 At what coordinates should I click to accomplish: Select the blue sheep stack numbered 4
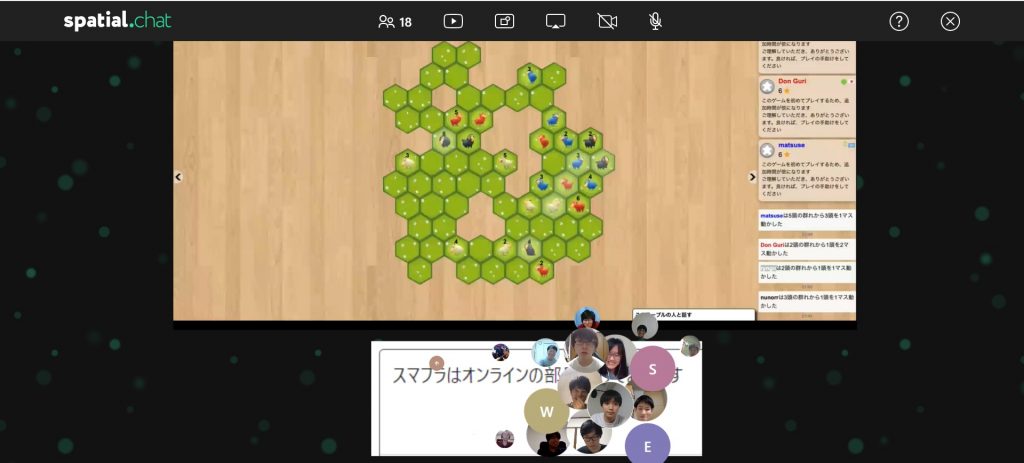pyautogui.click(x=590, y=184)
